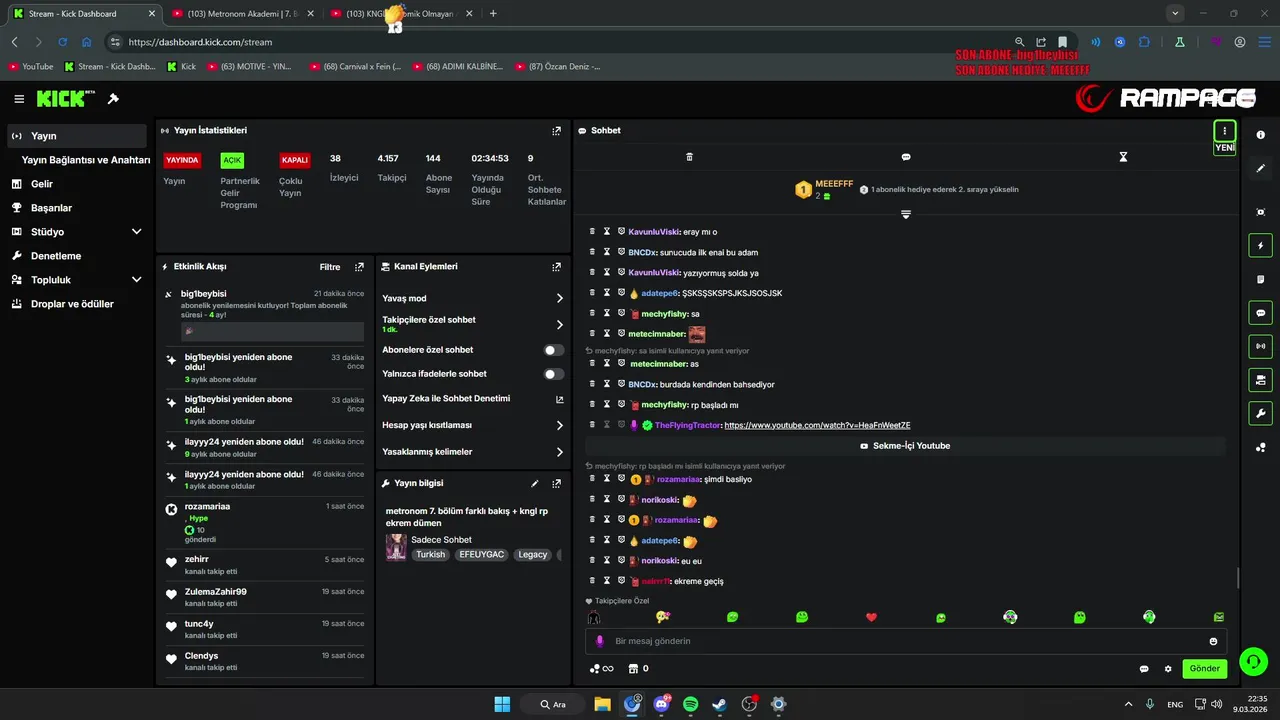Viewport: 1280px width, 720px height.
Task: Open Steam from the taskbar
Action: pos(719,704)
